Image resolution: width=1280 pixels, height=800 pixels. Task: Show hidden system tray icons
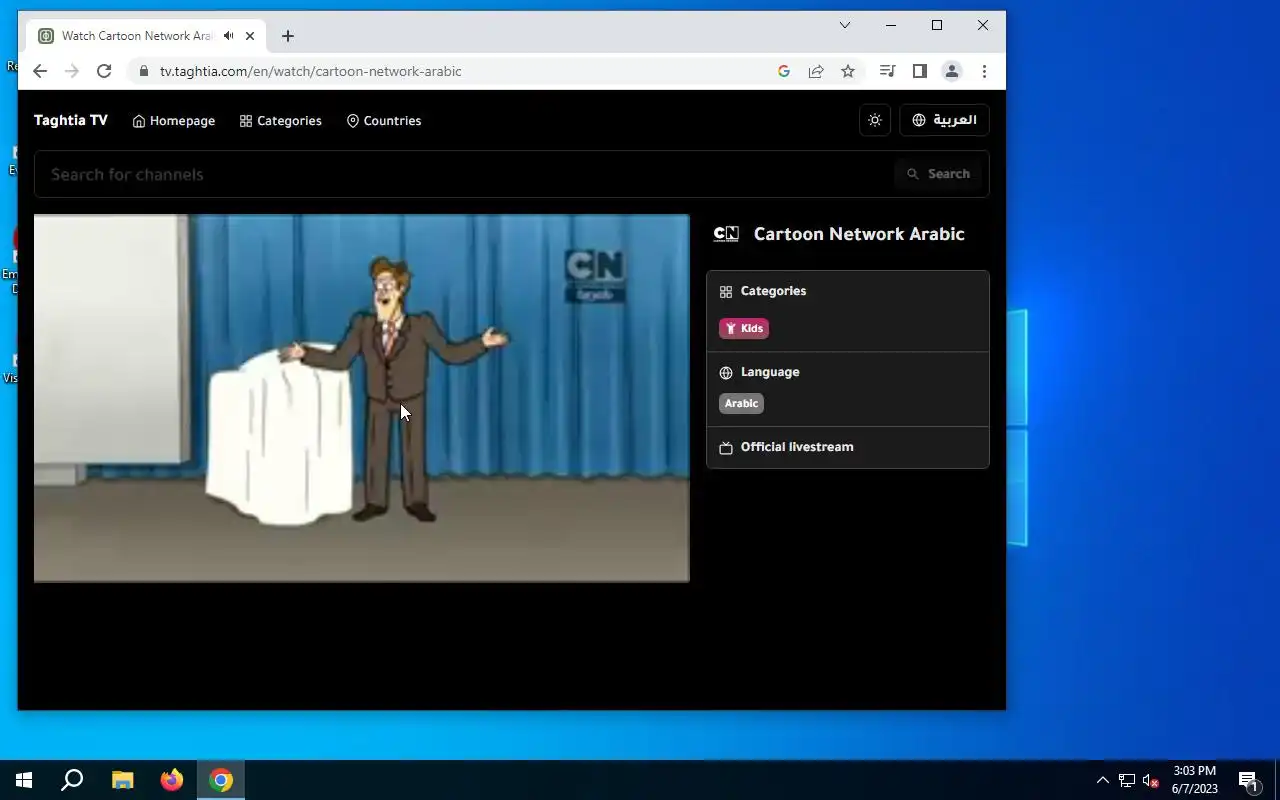(x=1103, y=780)
